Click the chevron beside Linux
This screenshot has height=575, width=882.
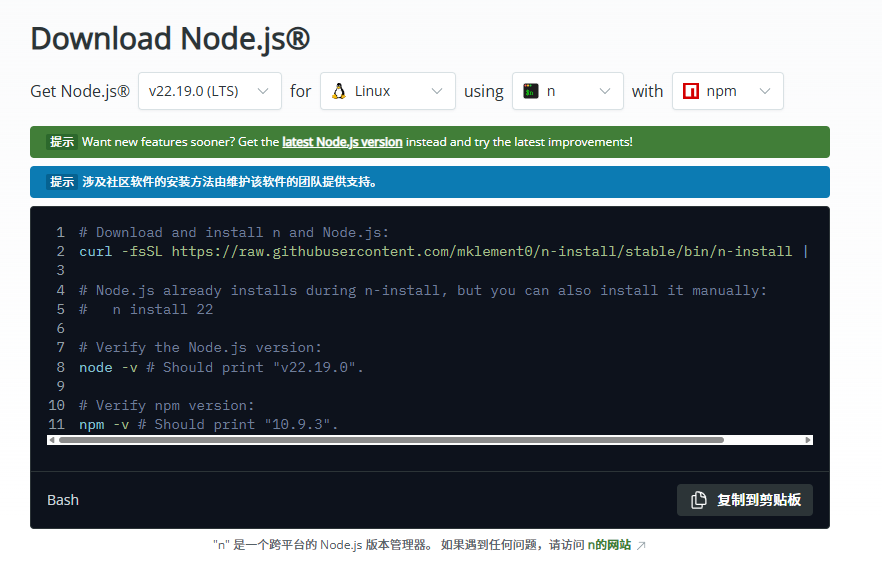point(436,91)
